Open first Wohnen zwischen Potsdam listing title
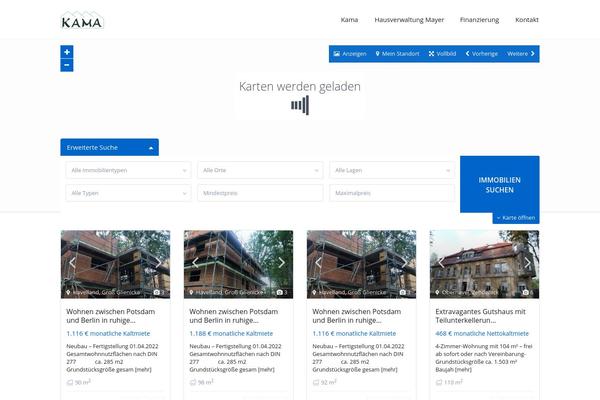Image resolution: width=600 pixels, height=400 pixels. (x=111, y=316)
